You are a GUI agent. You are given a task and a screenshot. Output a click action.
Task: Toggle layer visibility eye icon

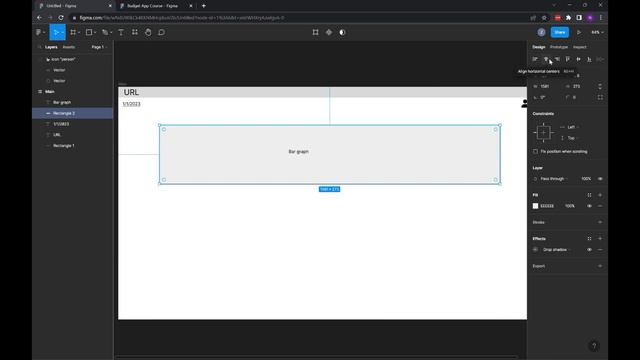600,179
